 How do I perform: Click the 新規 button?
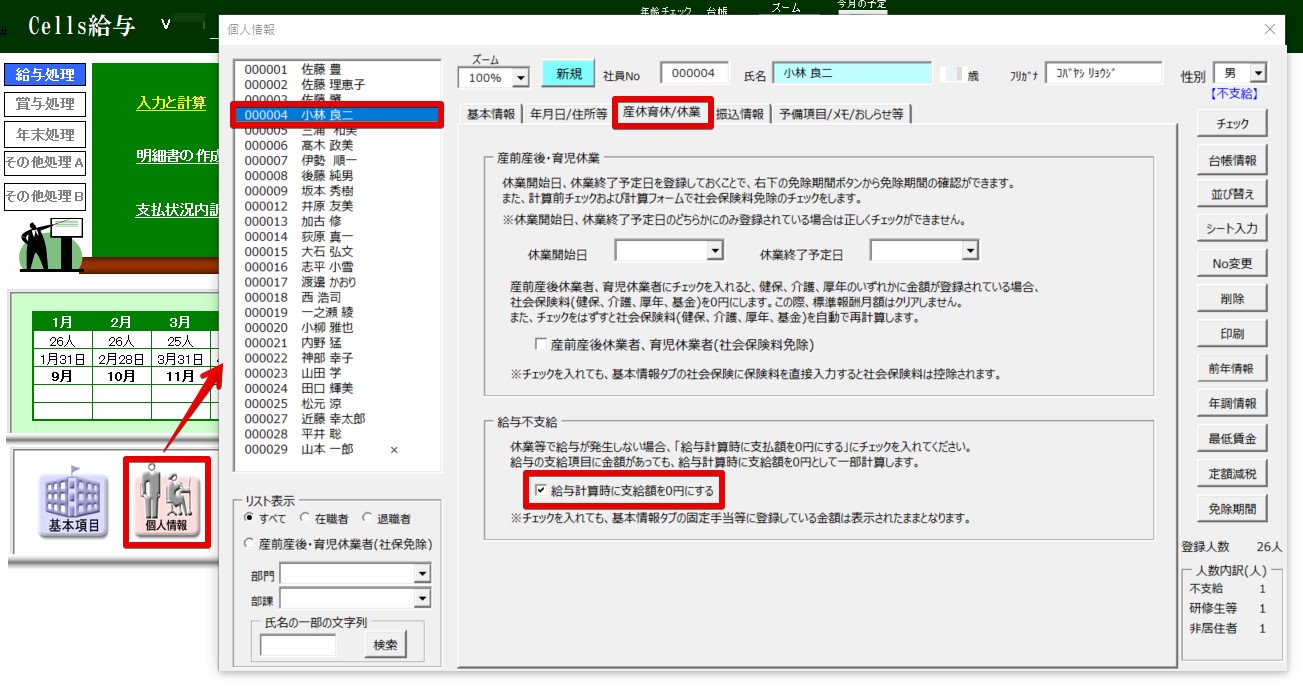(x=568, y=74)
